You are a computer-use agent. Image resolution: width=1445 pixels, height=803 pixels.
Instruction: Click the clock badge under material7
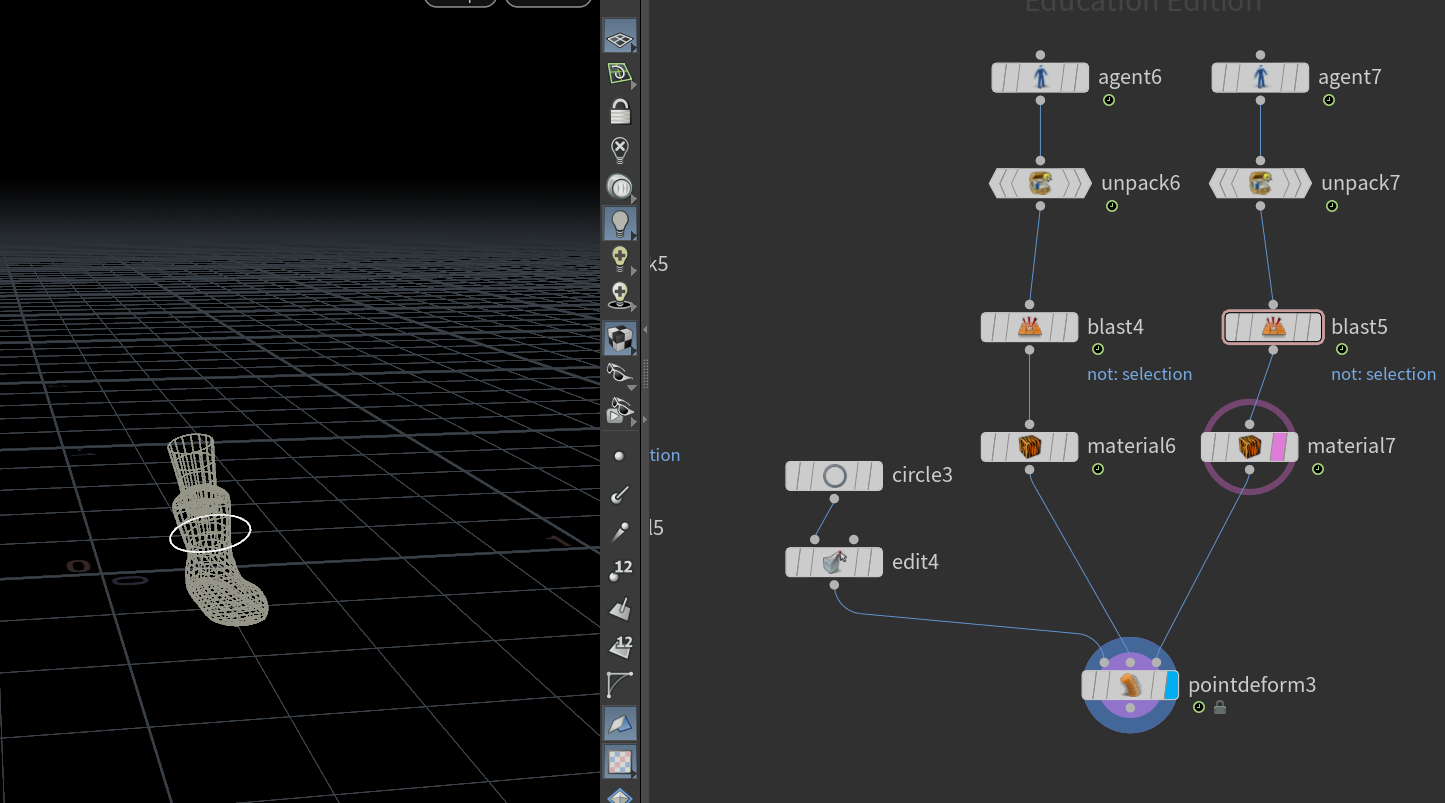[1317, 469]
